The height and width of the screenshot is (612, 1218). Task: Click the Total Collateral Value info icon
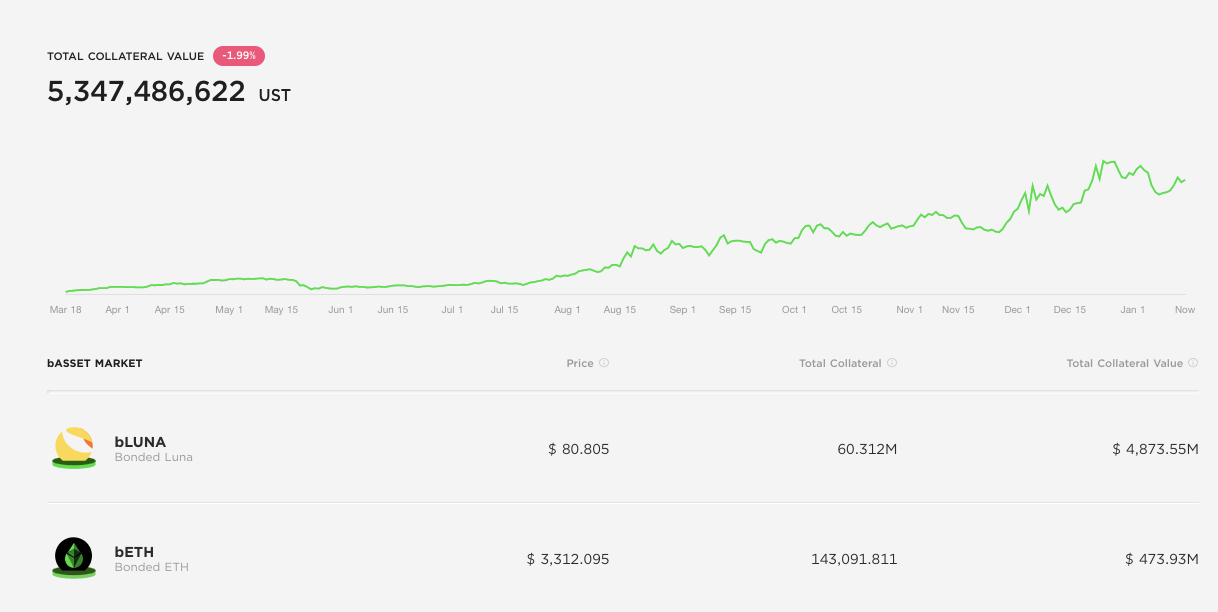1193,363
